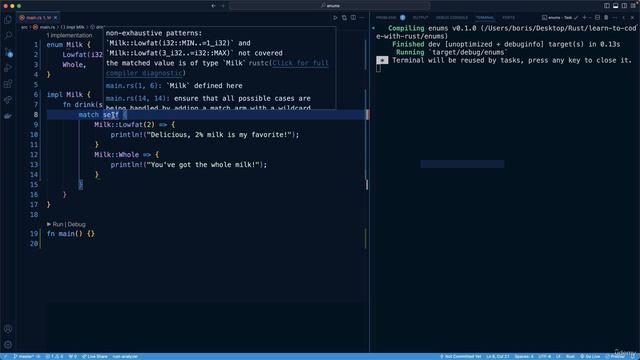Viewport: 640px width, 360px height.
Task: Open the Extensions view
Action: [x=8, y=84]
